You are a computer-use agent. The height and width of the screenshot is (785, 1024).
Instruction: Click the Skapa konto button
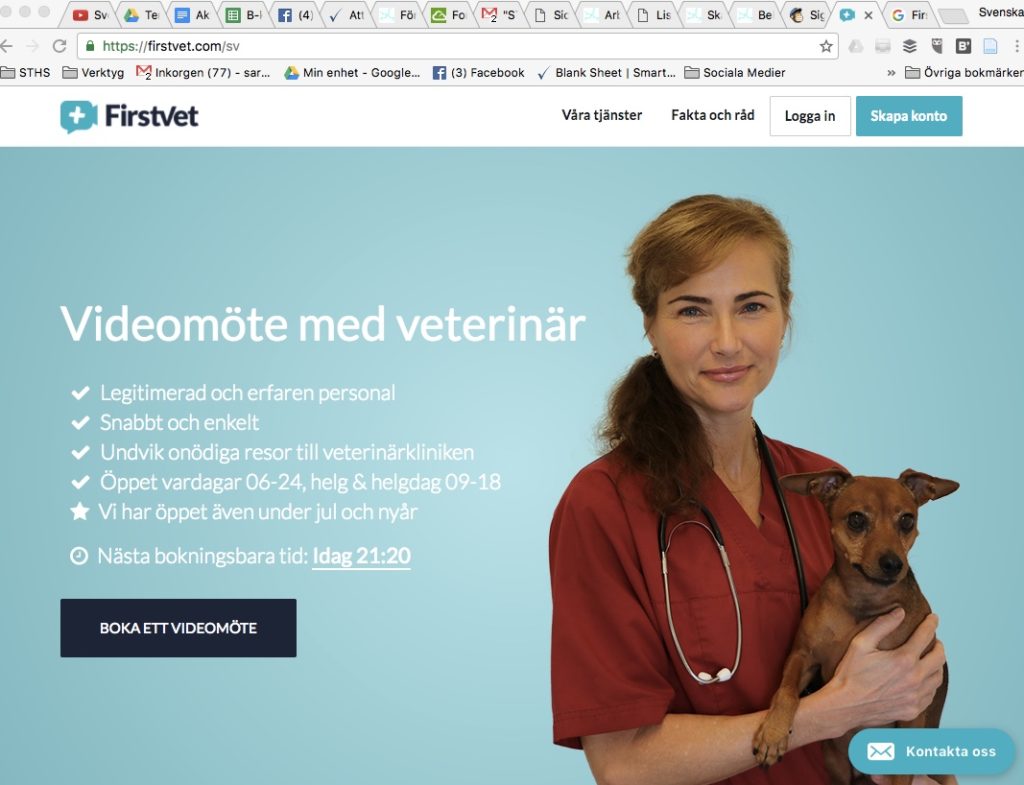point(908,116)
